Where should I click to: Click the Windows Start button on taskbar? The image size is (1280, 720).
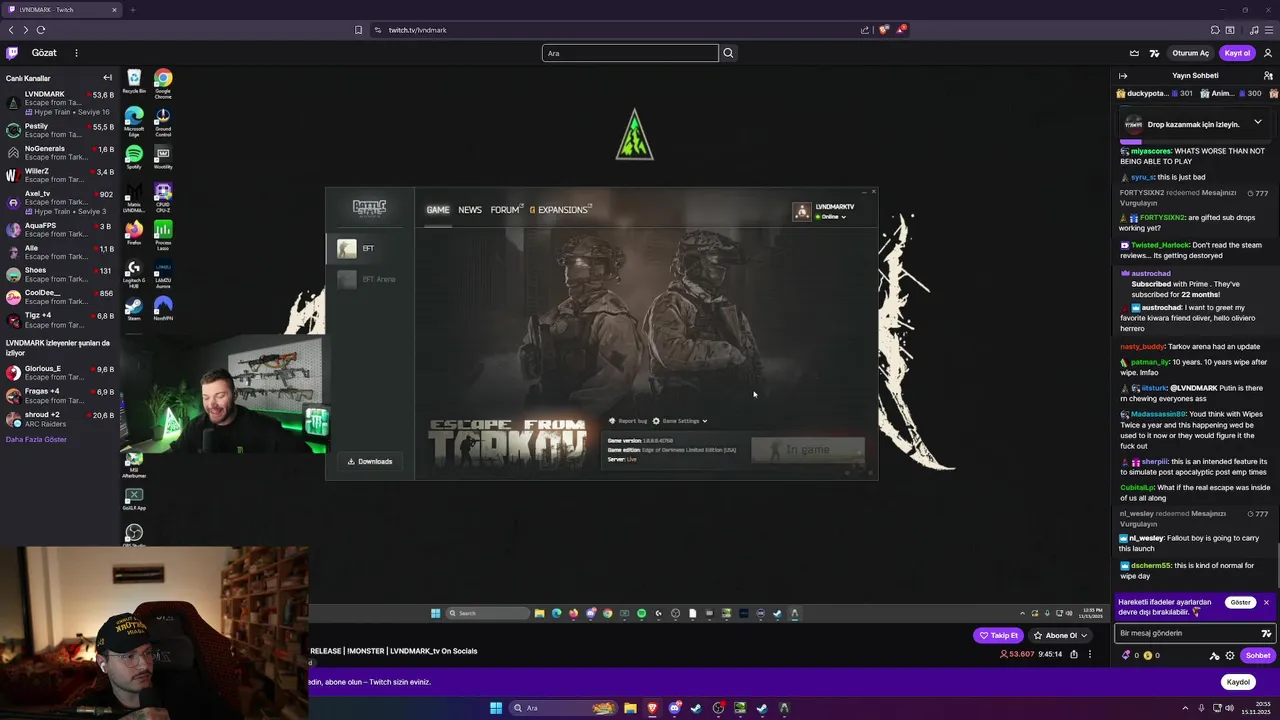click(495, 708)
